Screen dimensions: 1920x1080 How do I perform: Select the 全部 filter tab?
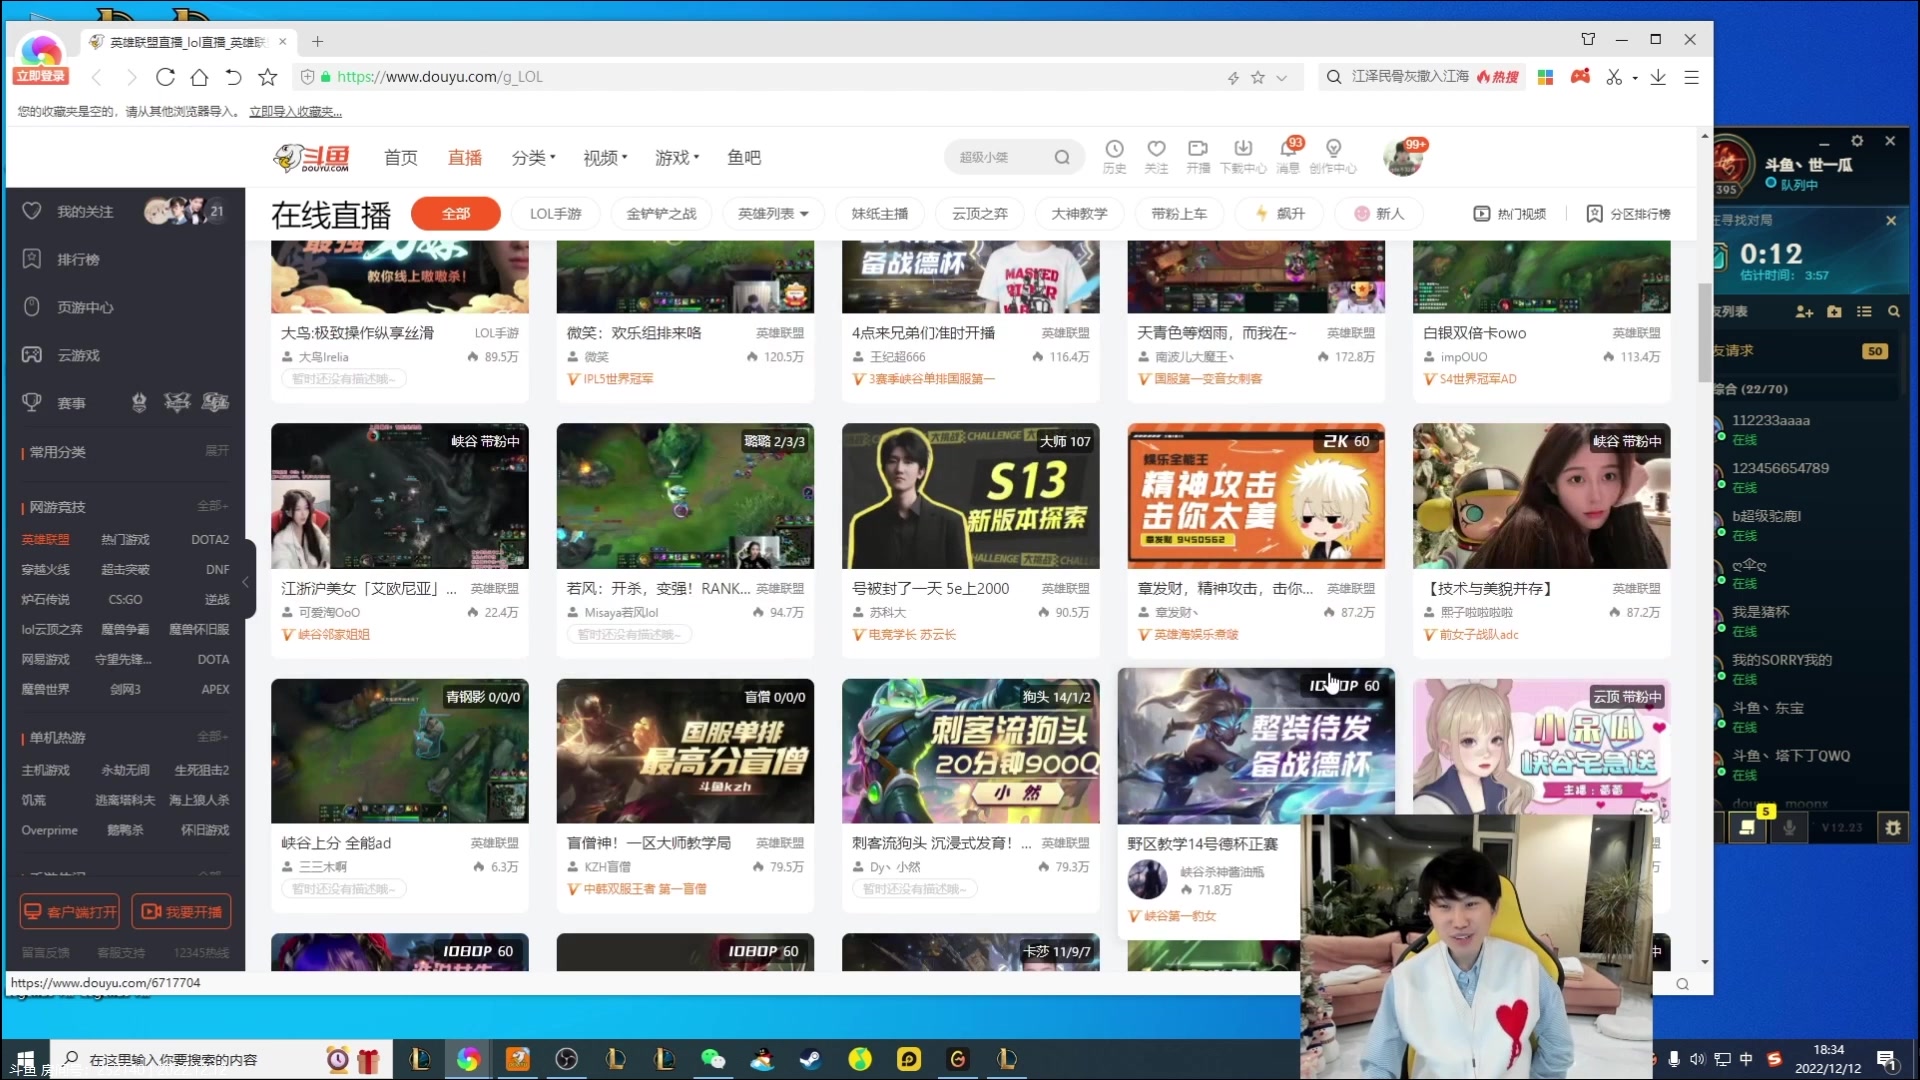456,213
